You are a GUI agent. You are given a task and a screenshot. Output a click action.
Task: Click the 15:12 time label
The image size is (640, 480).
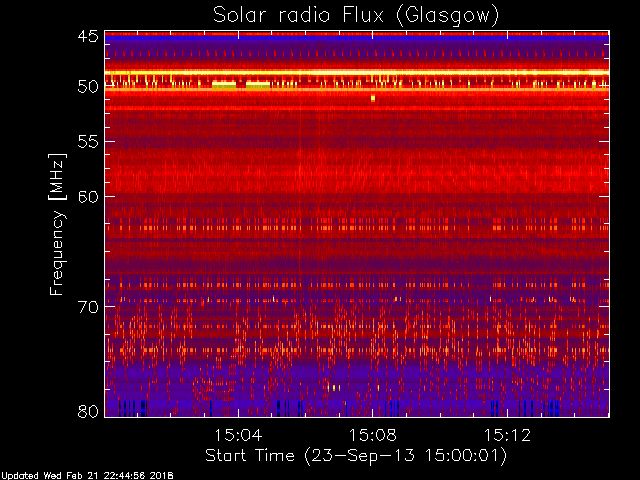[507, 435]
